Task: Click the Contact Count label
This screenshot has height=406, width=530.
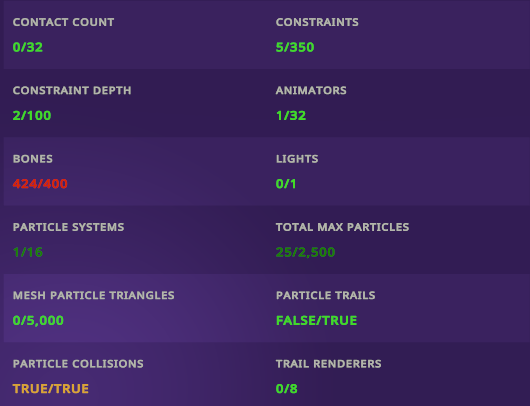Action: [63, 22]
